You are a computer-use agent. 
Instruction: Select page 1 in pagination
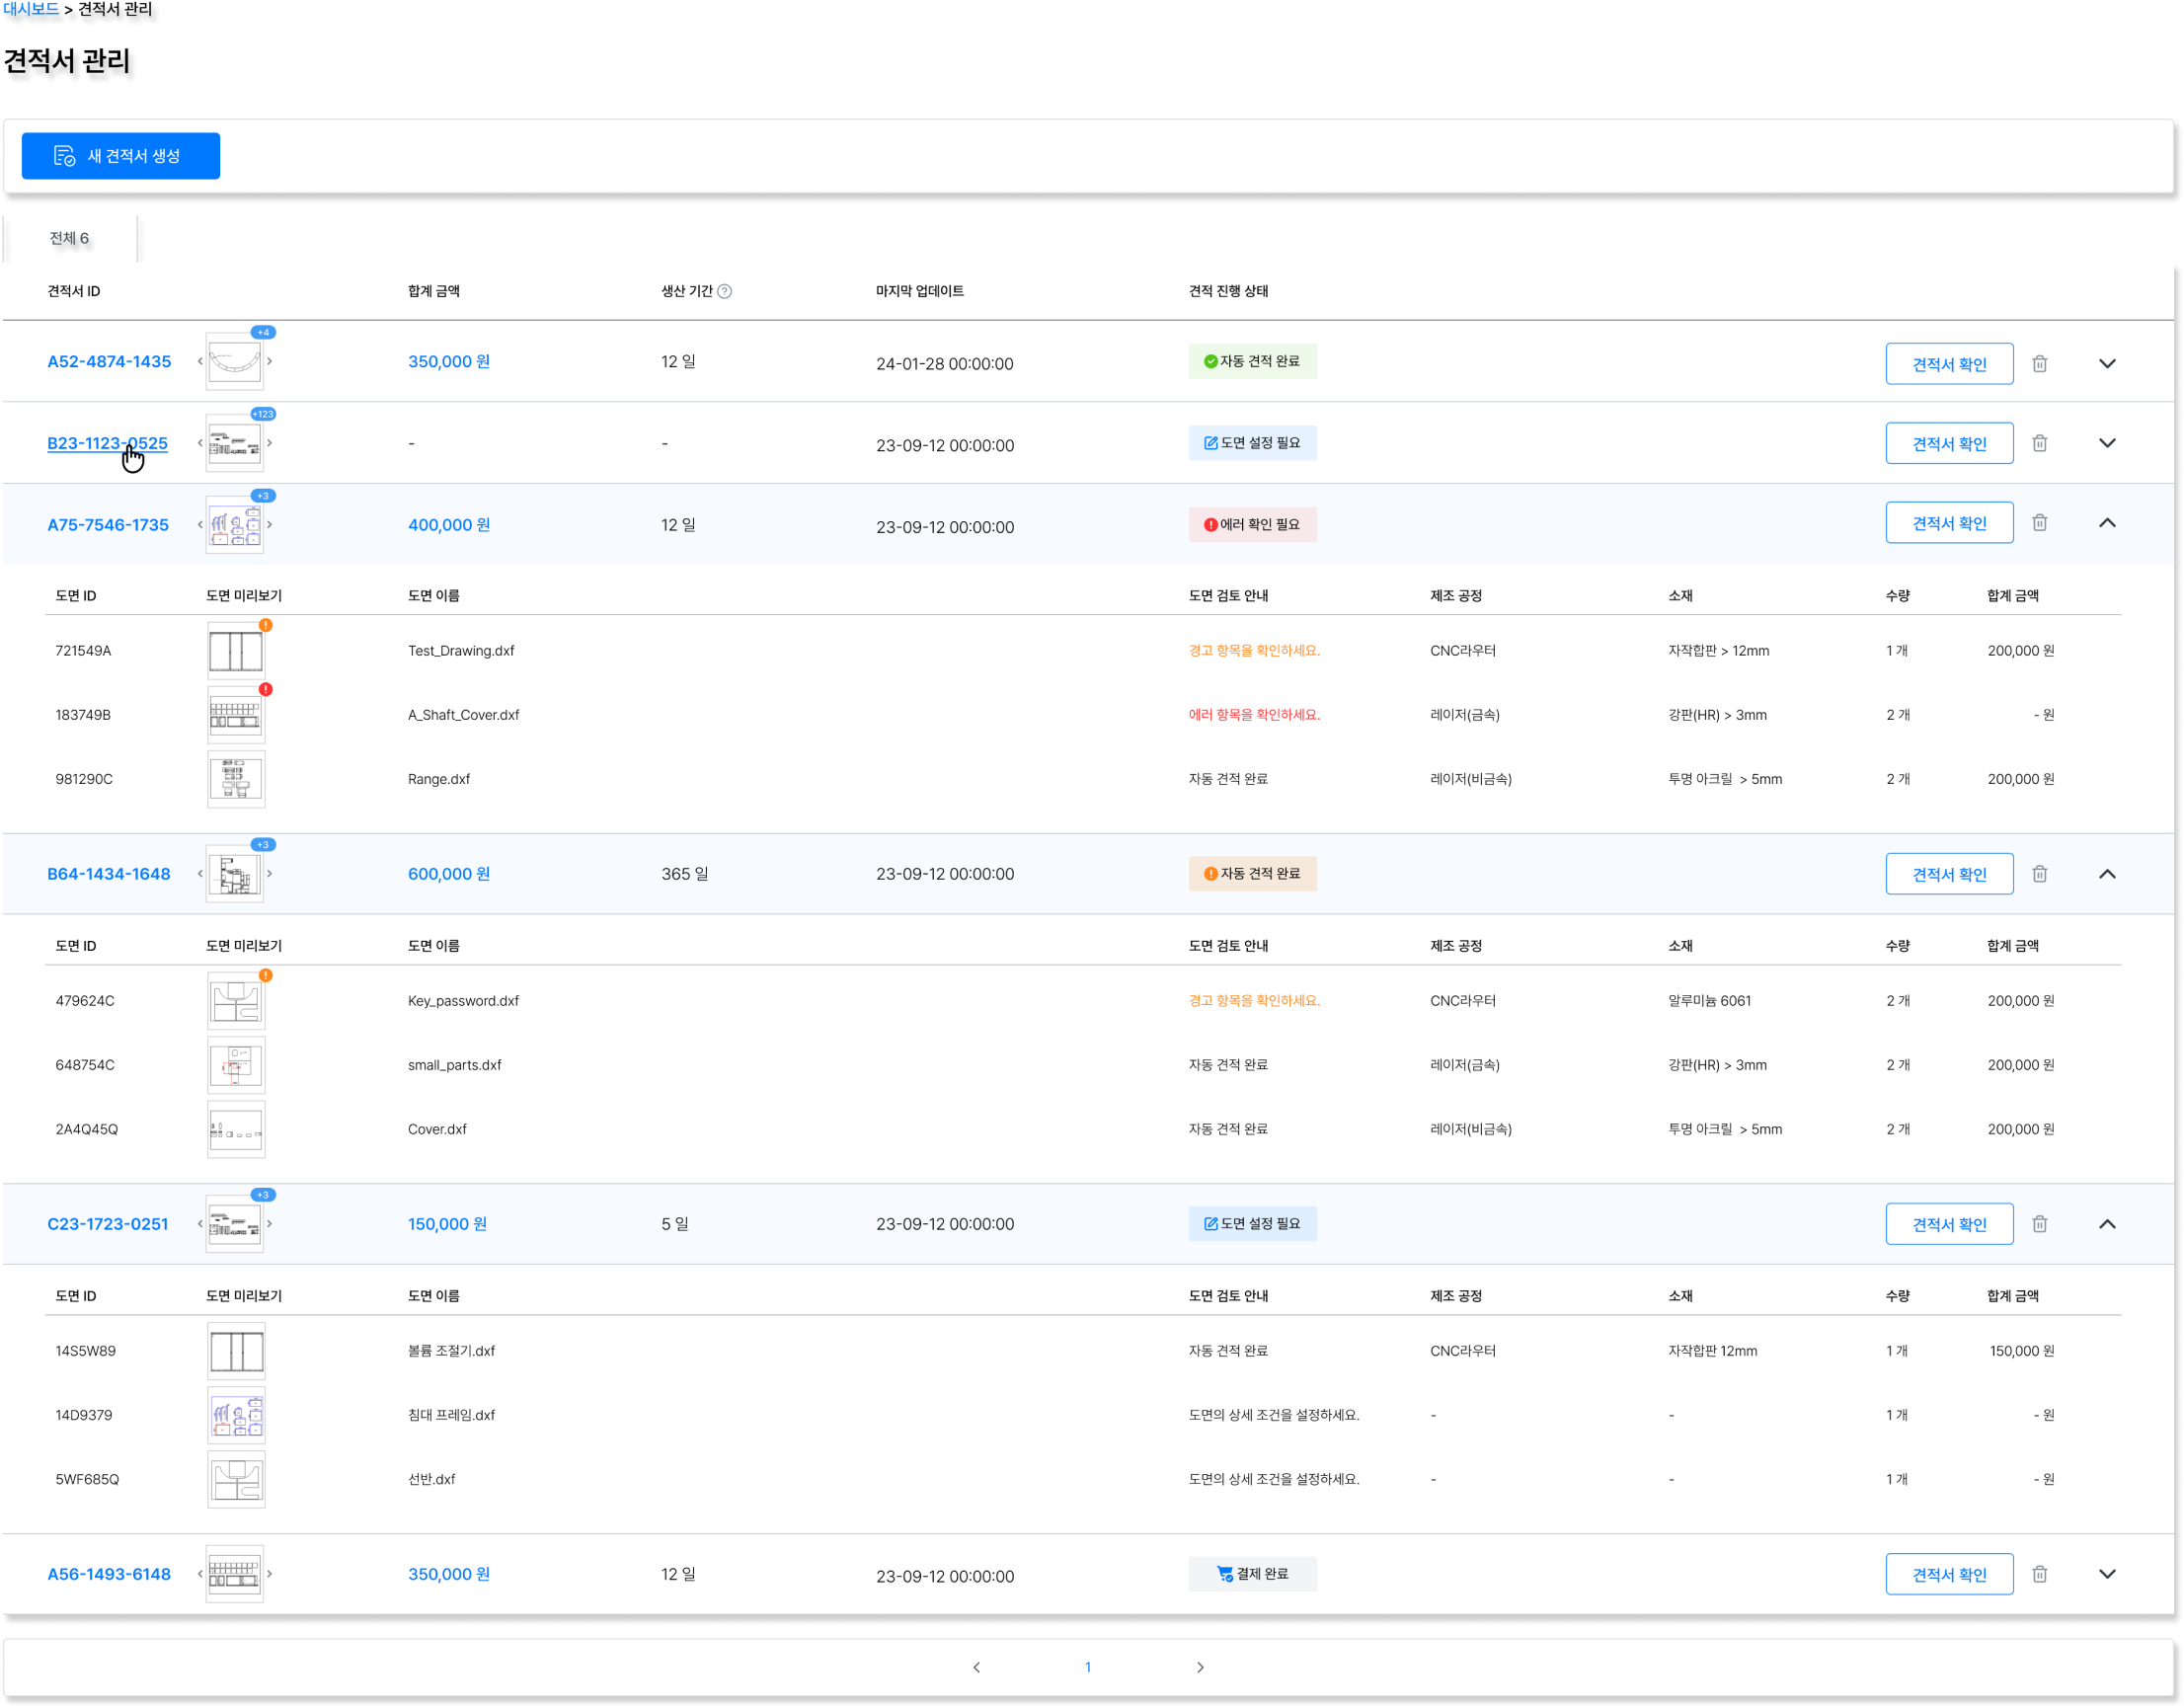tap(1088, 1667)
